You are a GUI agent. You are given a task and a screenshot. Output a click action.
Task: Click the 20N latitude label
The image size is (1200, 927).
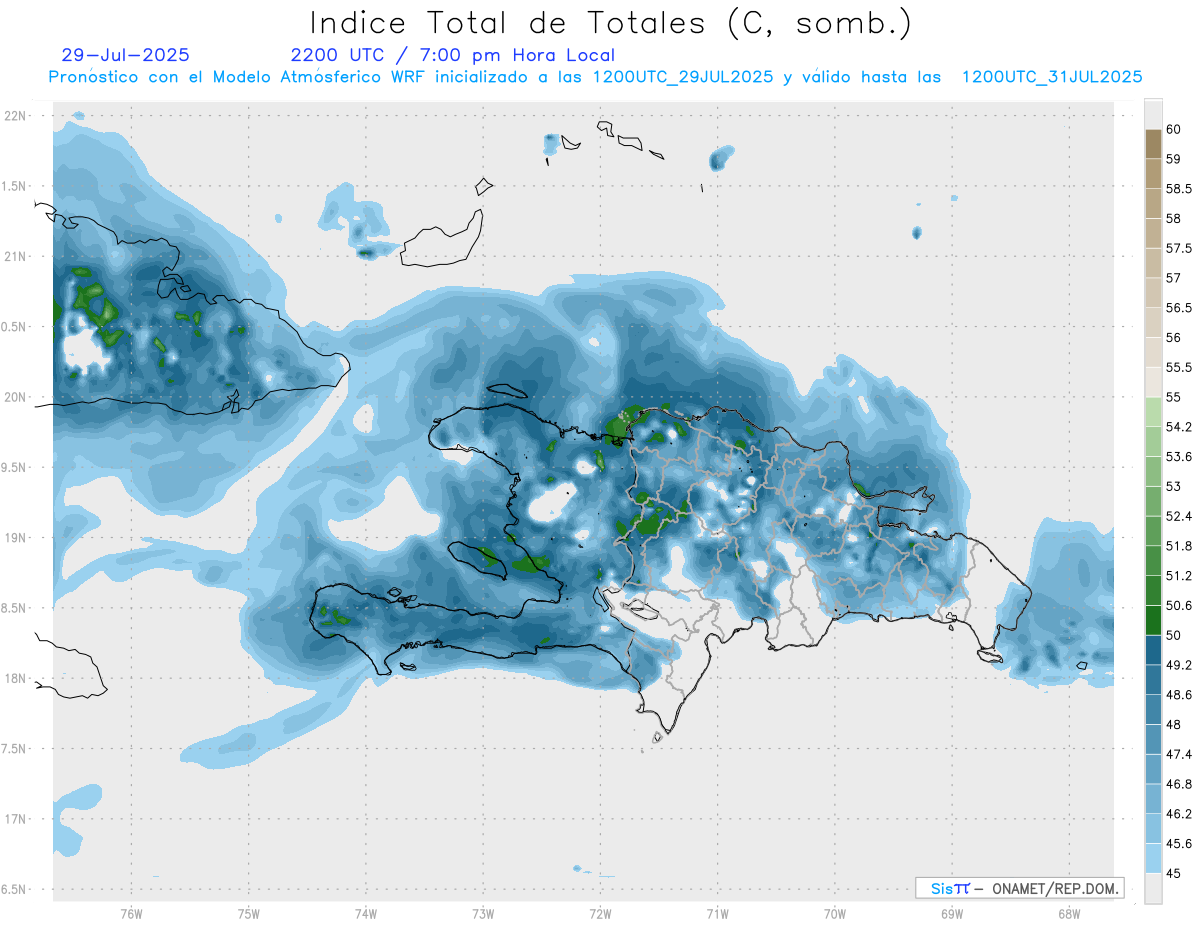click(x=17, y=397)
